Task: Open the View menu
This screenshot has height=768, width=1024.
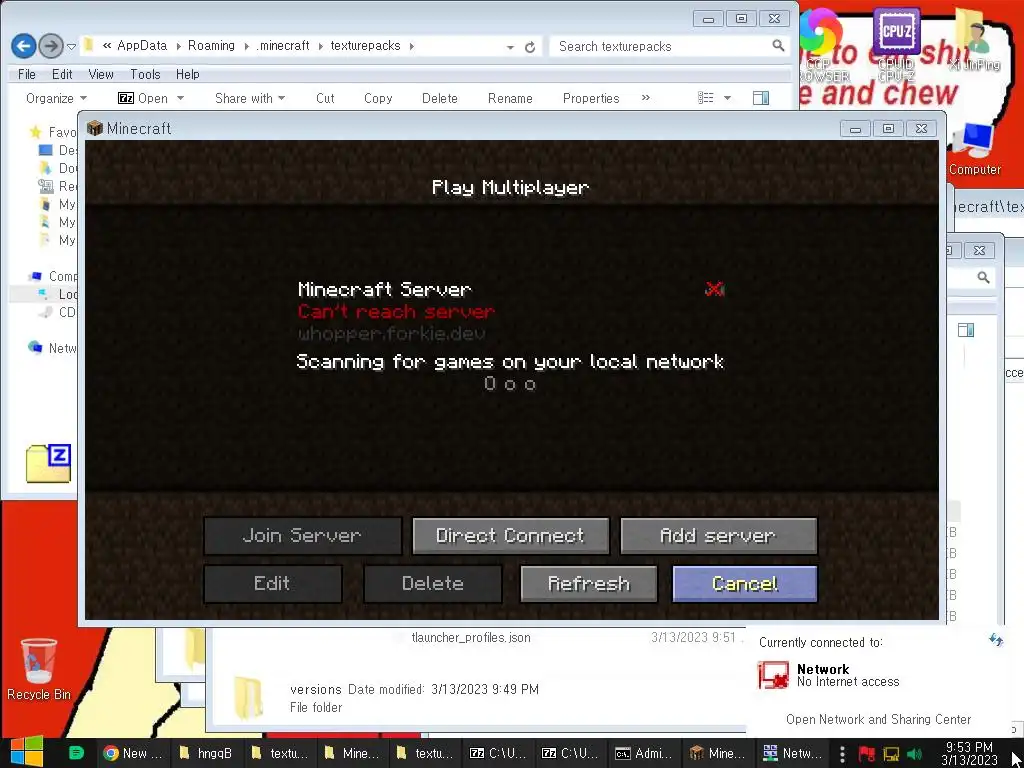Action: (x=101, y=74)
